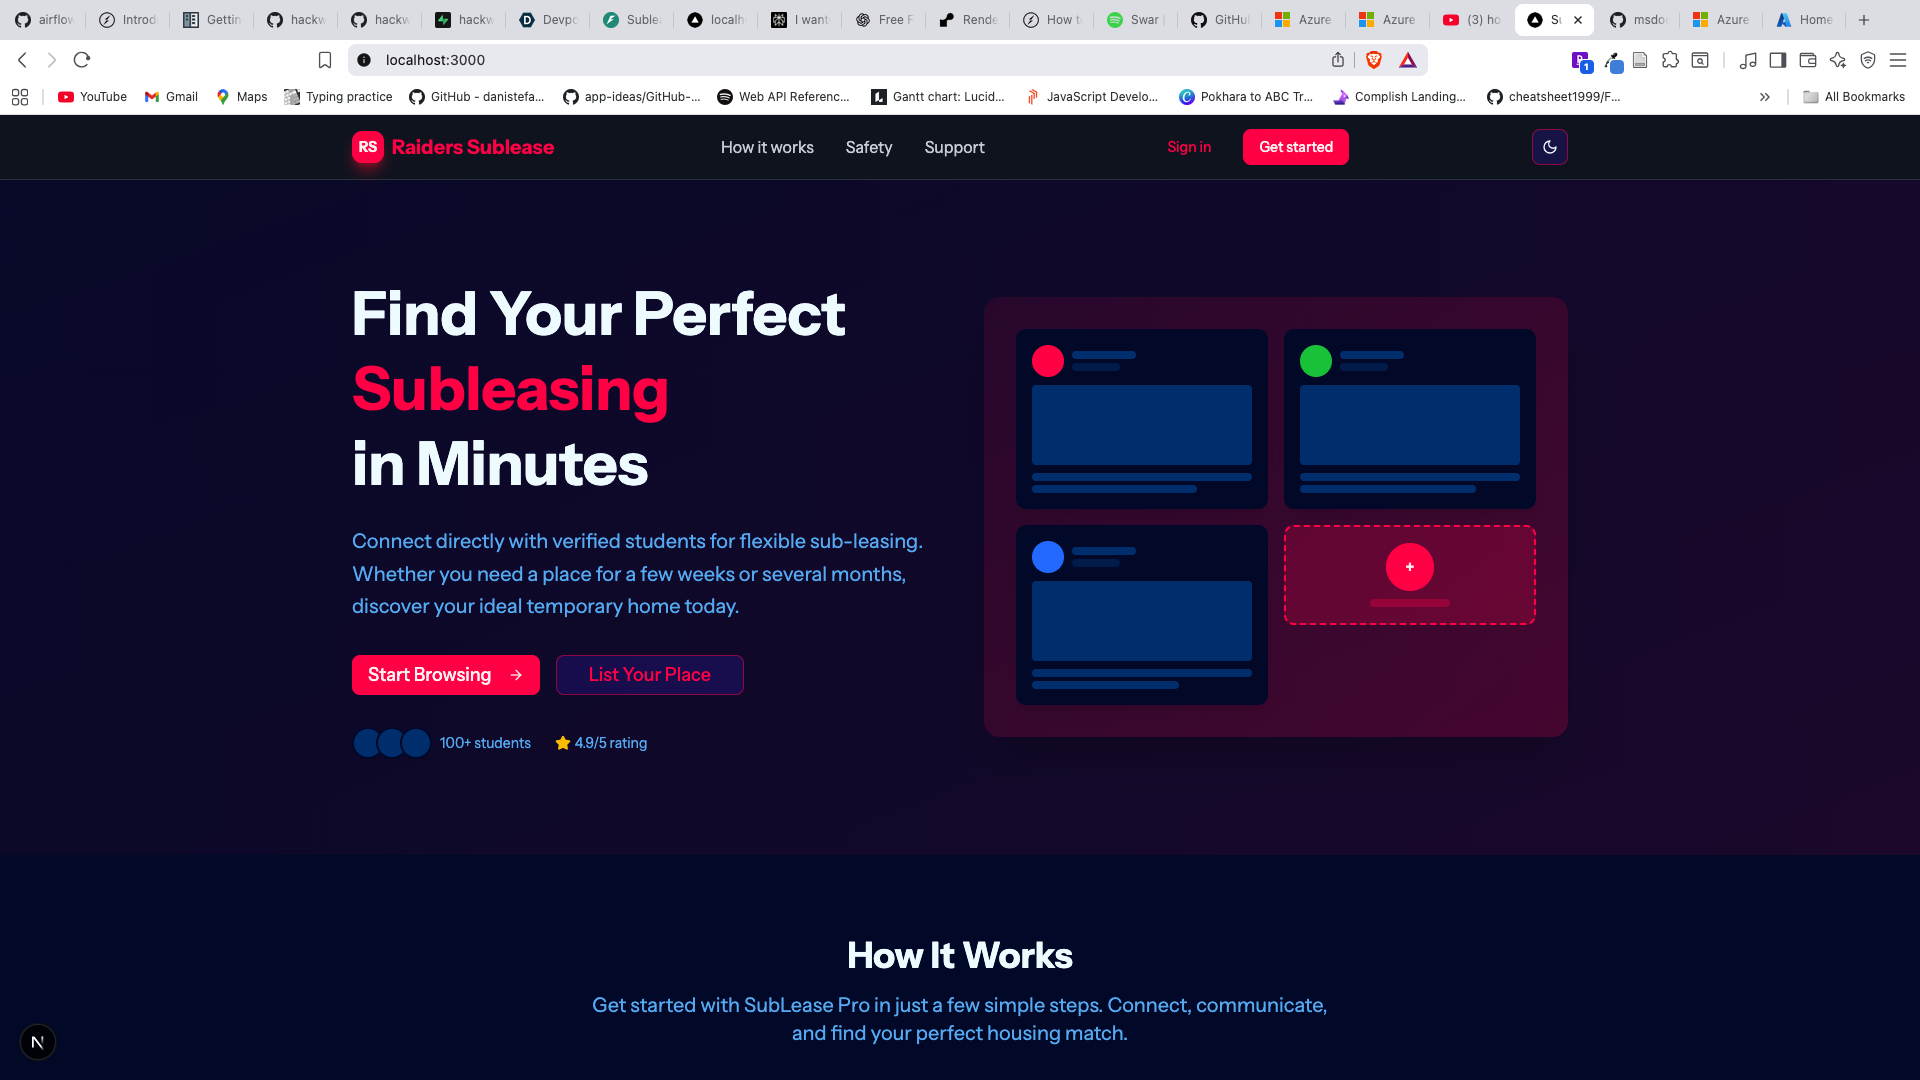
Task: Open the browser hamburger menu
Action: [1897, 60]
